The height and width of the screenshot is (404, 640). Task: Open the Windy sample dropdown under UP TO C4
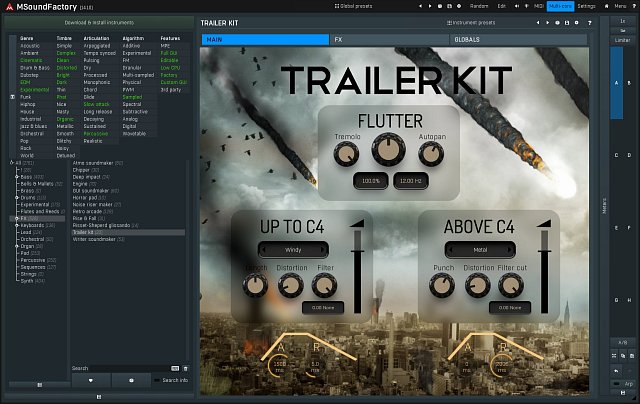[292, 249]
